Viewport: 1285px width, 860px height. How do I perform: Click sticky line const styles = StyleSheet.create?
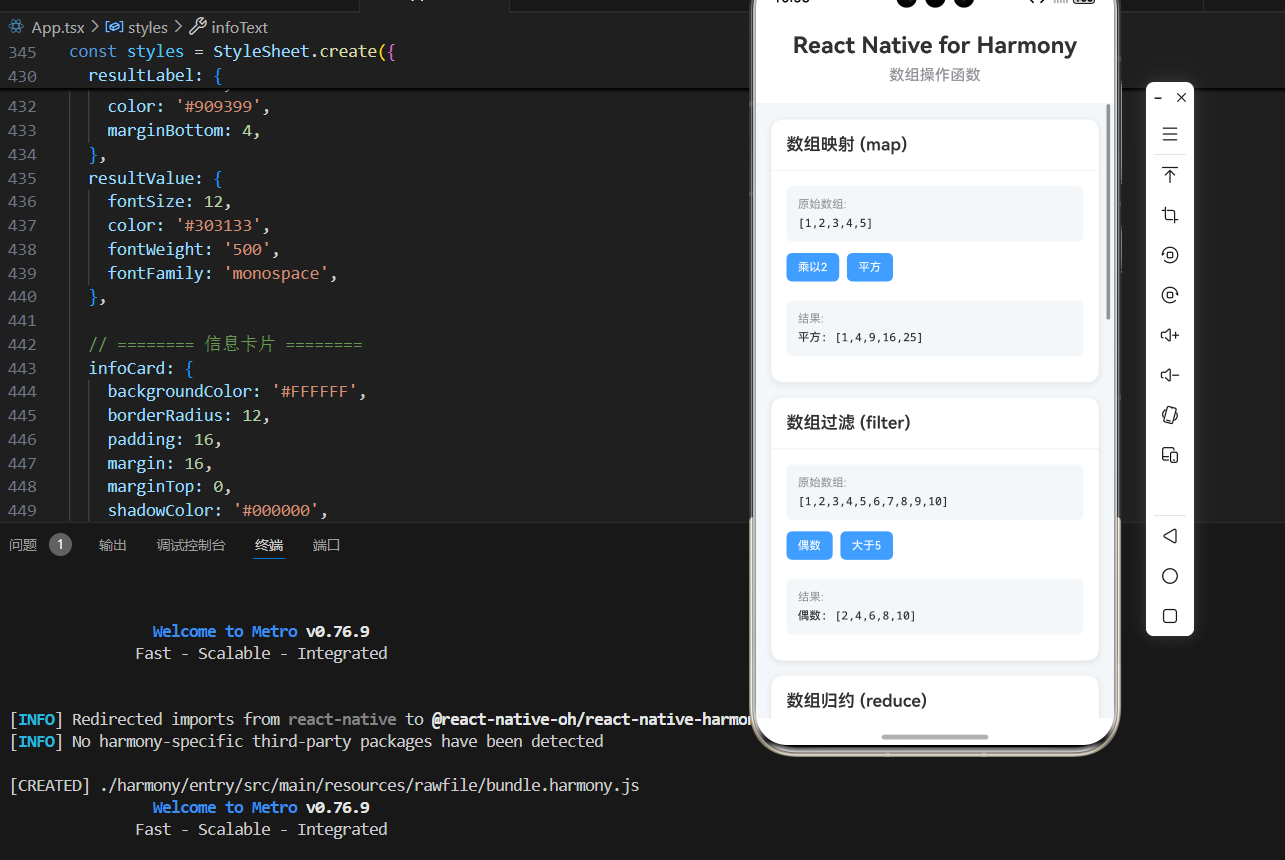coord(232,51)
